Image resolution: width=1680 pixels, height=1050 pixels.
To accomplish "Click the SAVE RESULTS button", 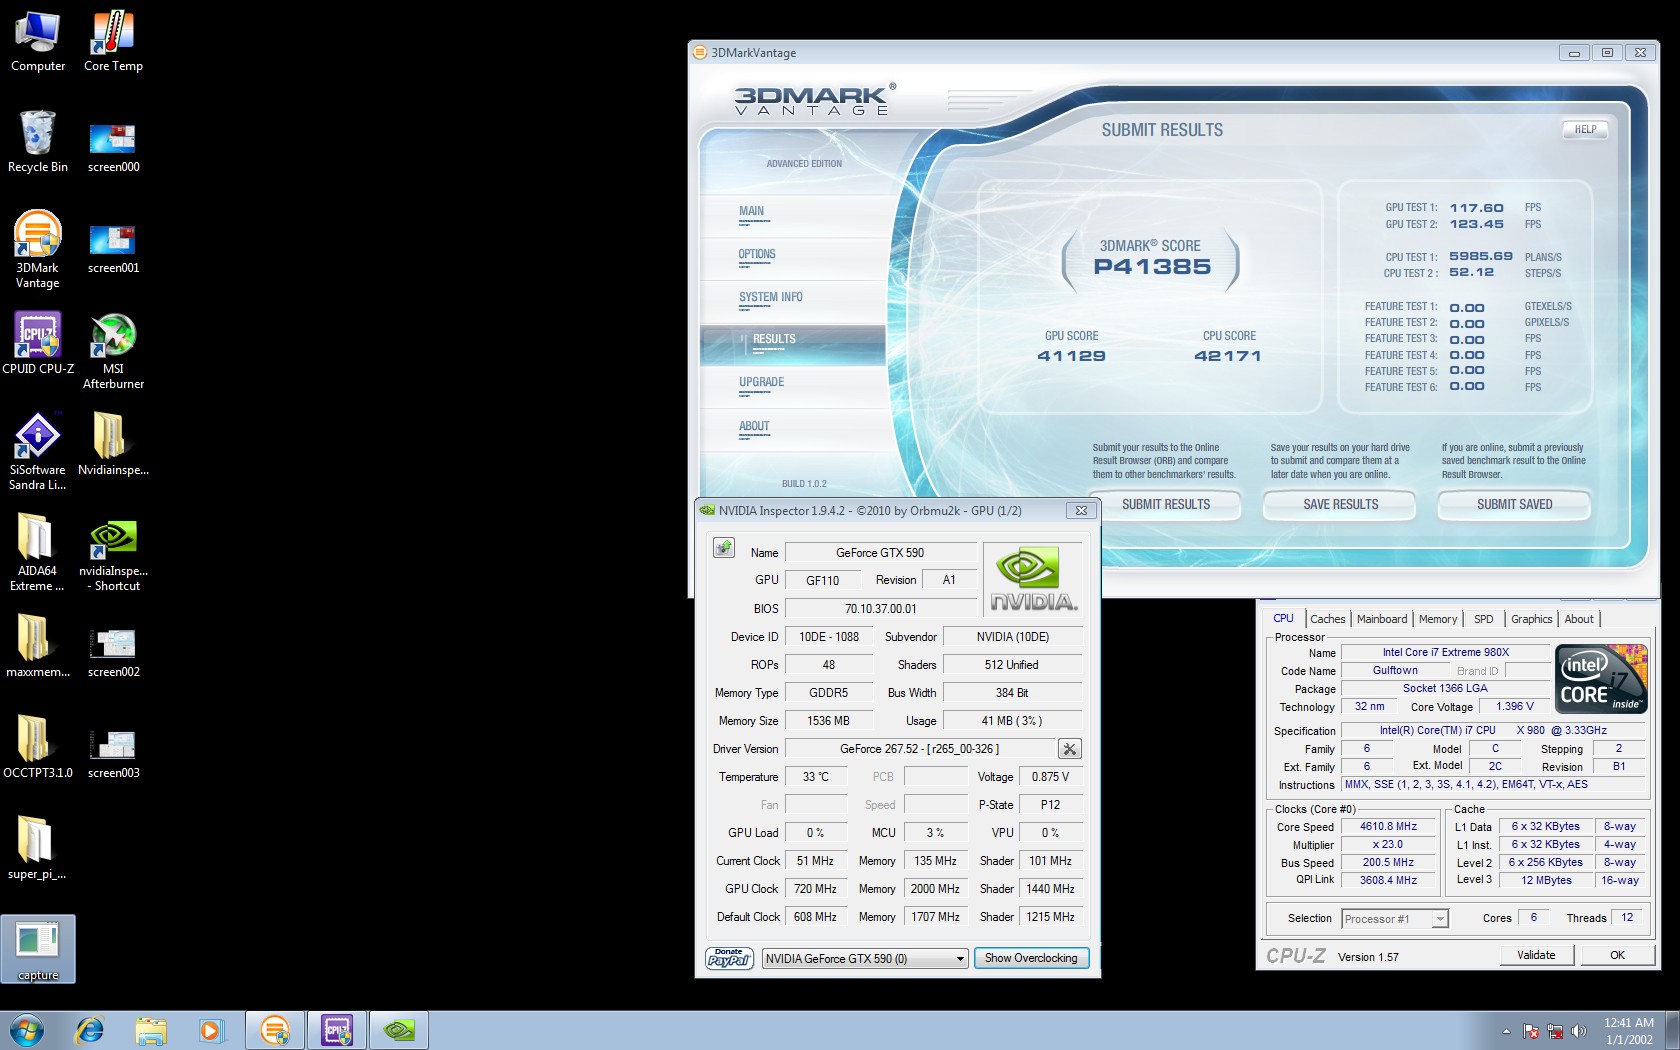I will (1340, 505).
